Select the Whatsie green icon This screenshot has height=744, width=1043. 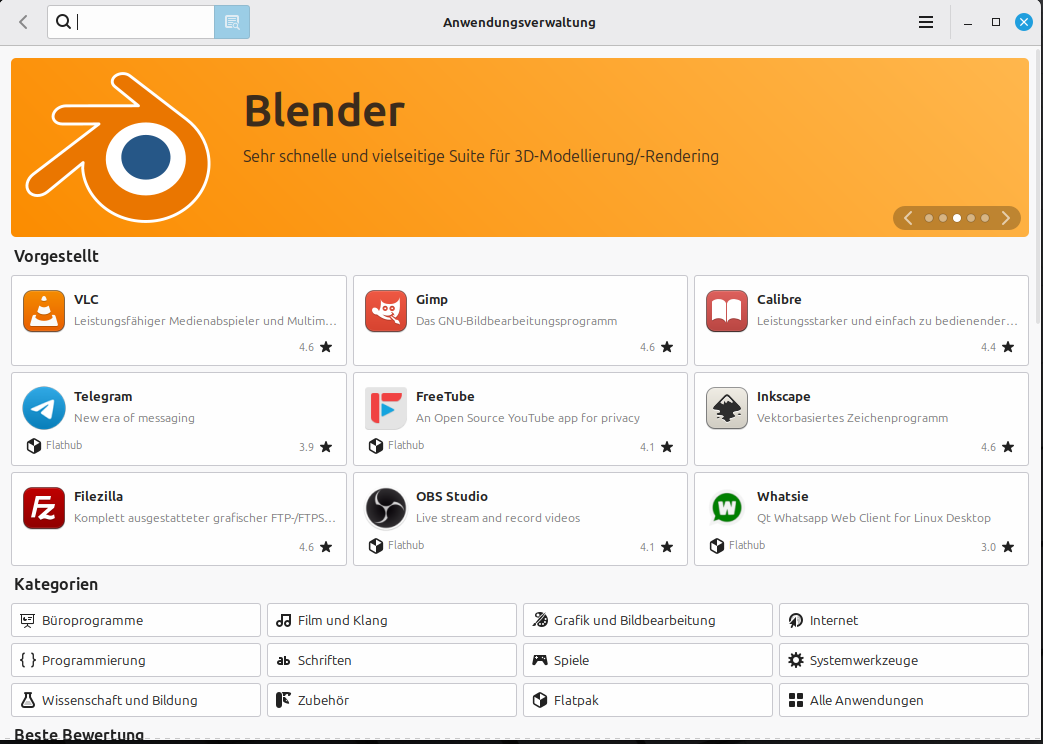tap(726, 508)
